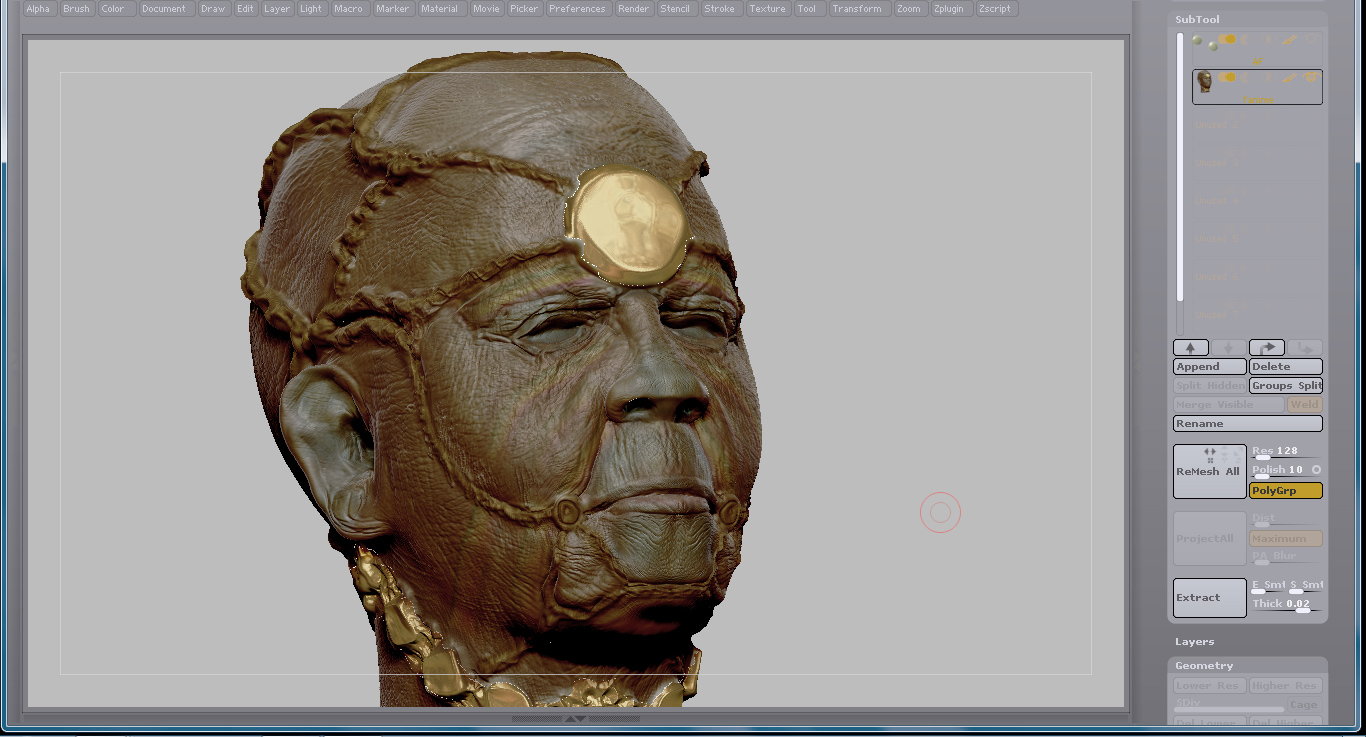Open the Light menu

(x=311, y=9)
